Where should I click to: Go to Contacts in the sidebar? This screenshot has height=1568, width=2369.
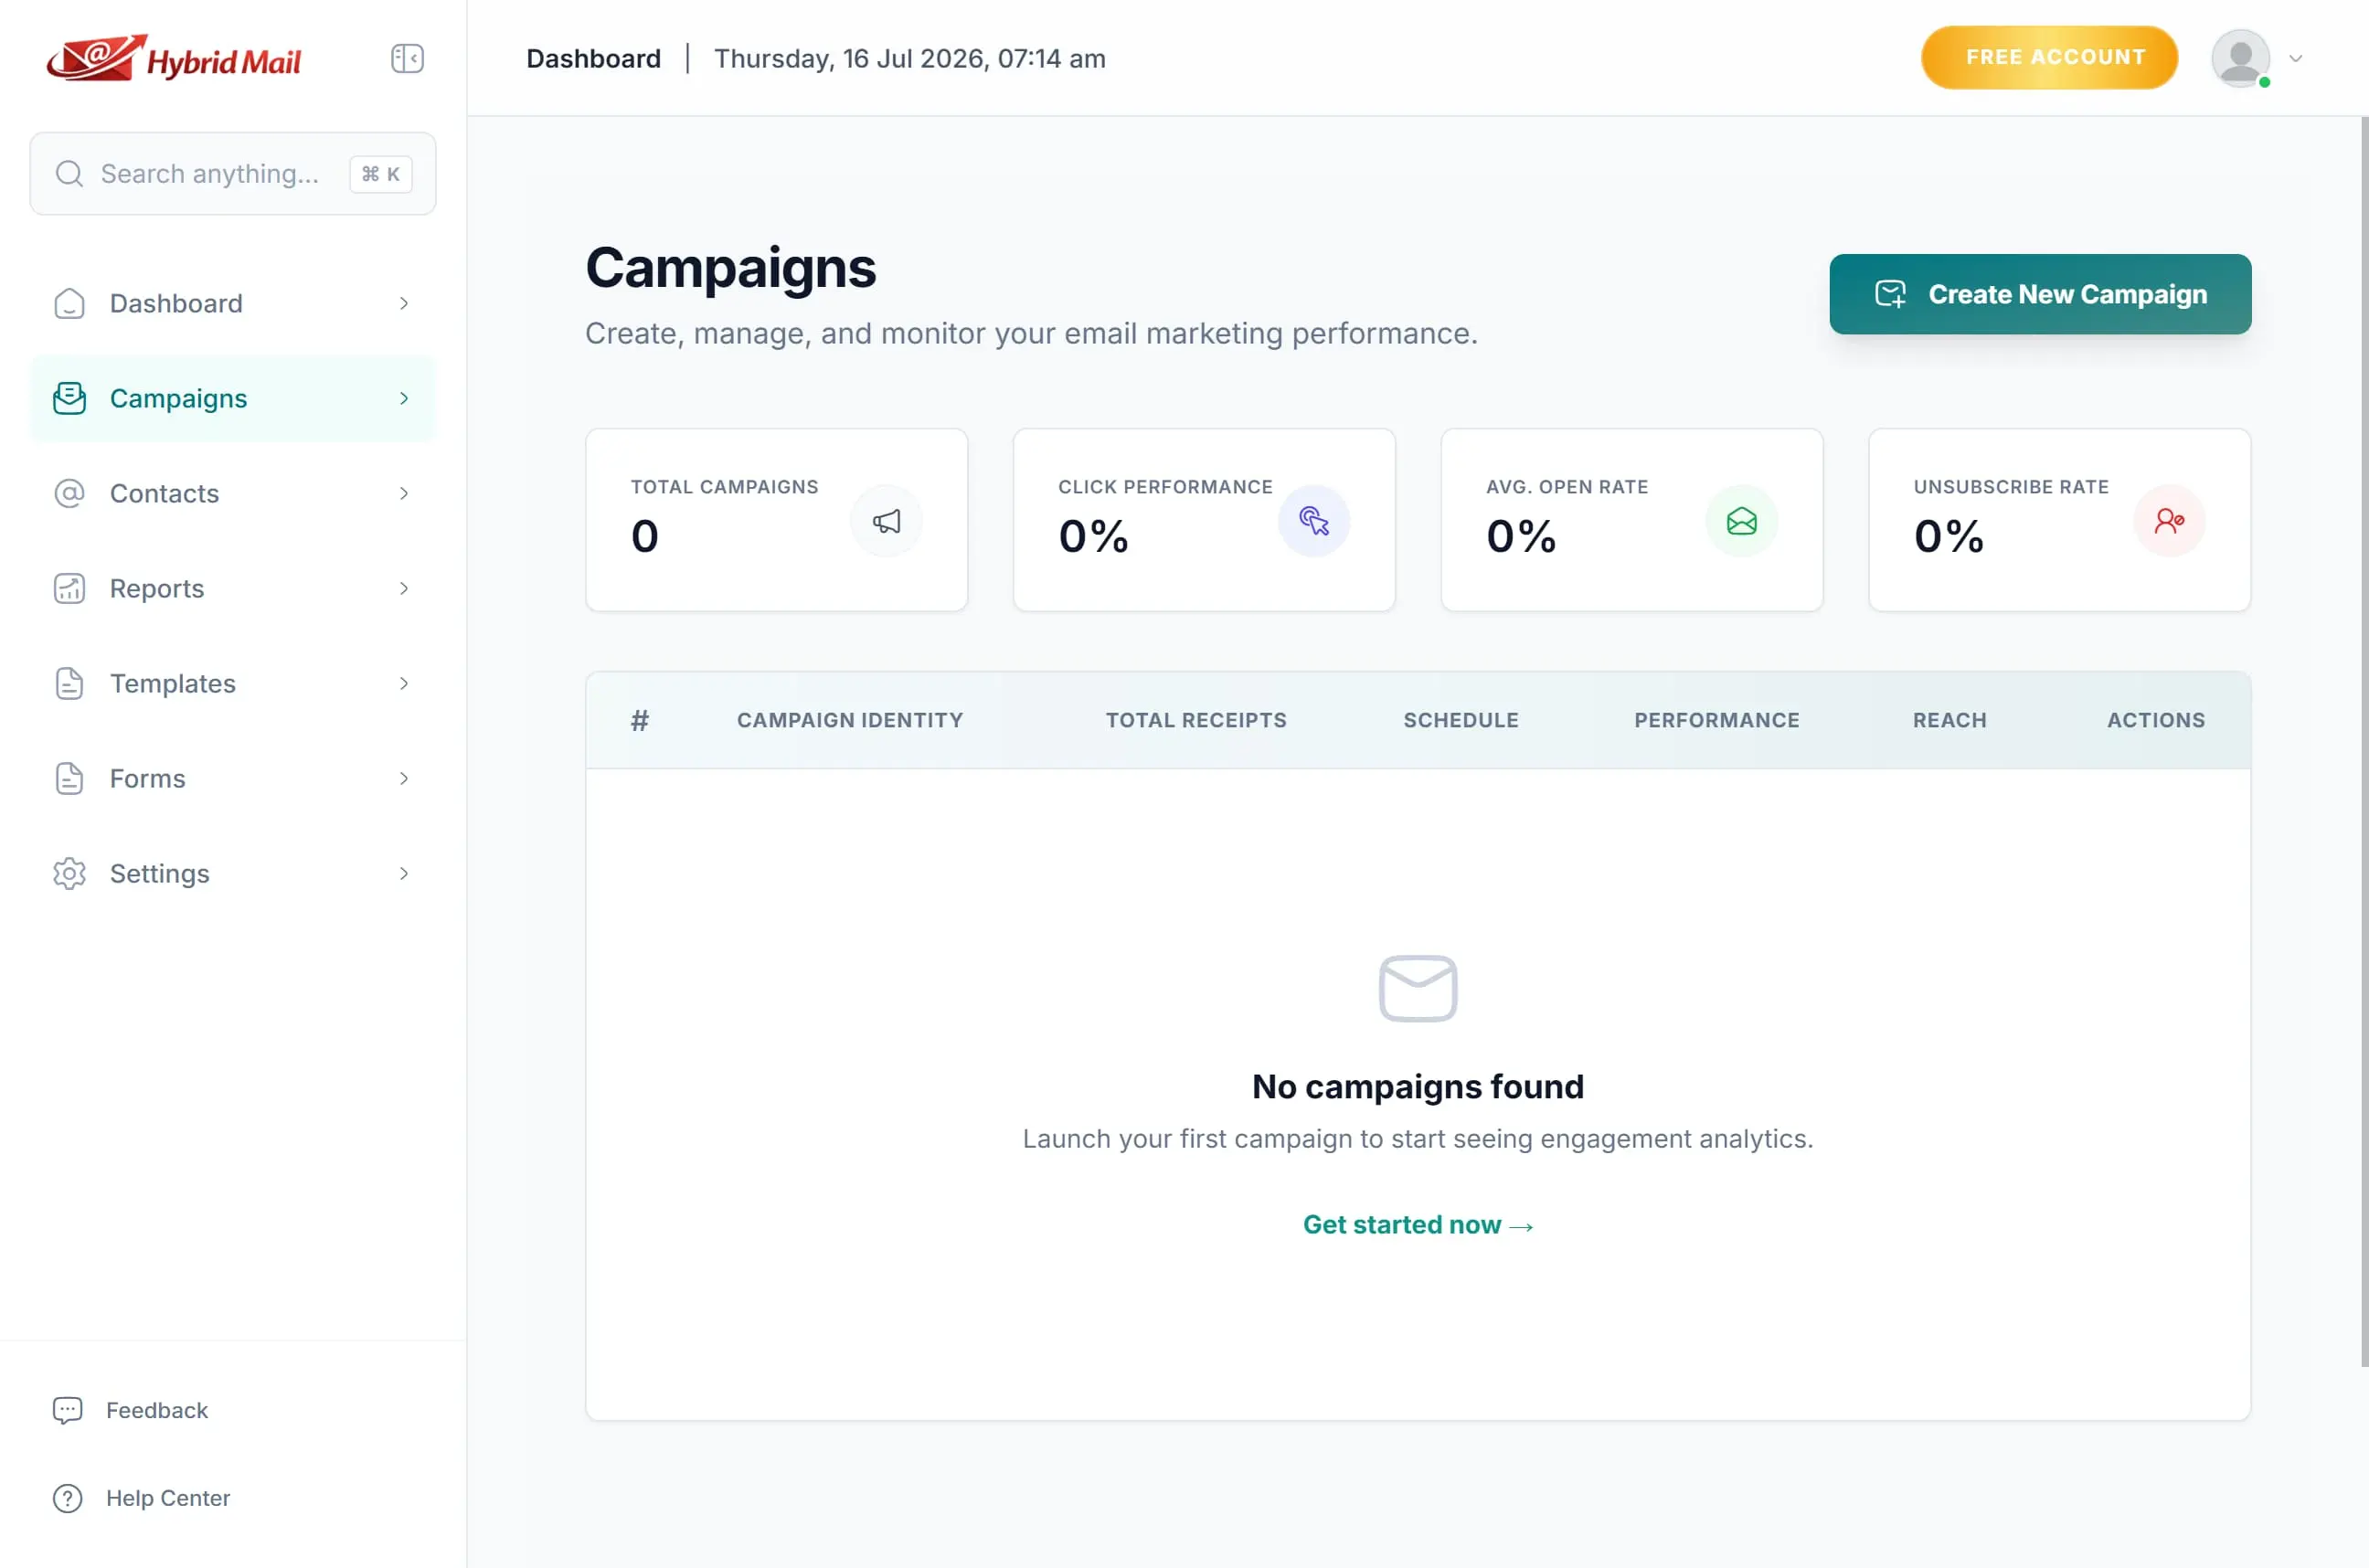click(x=233, y=493)
